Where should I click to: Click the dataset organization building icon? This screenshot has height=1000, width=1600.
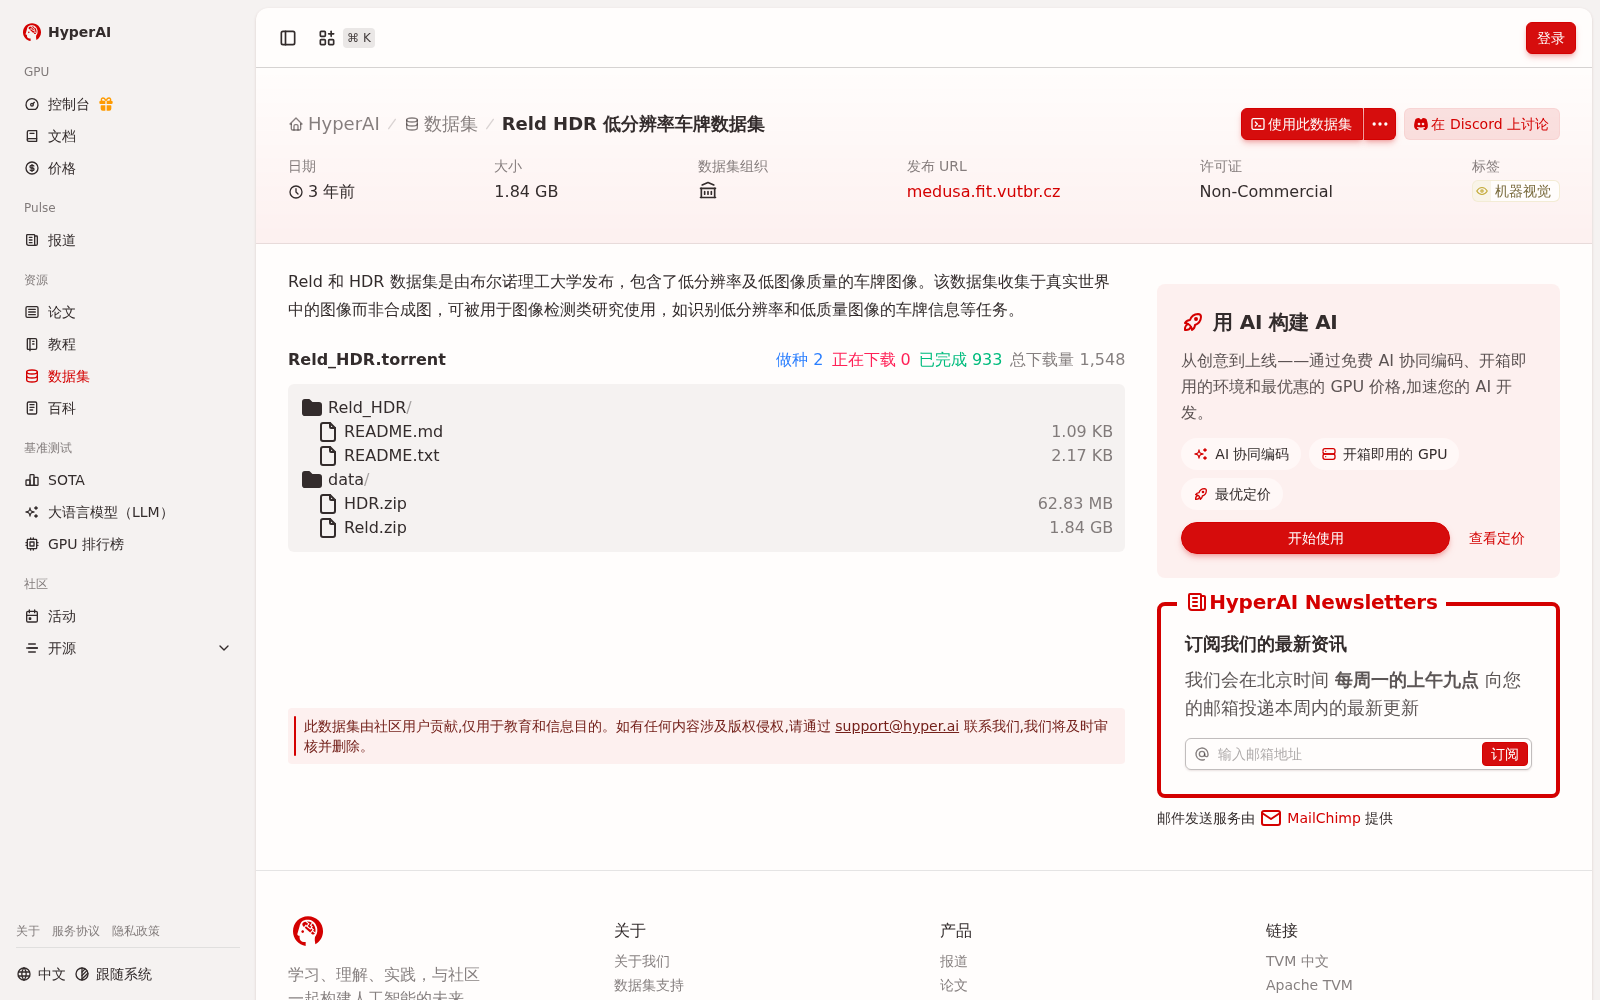click(x=708, y=191)
